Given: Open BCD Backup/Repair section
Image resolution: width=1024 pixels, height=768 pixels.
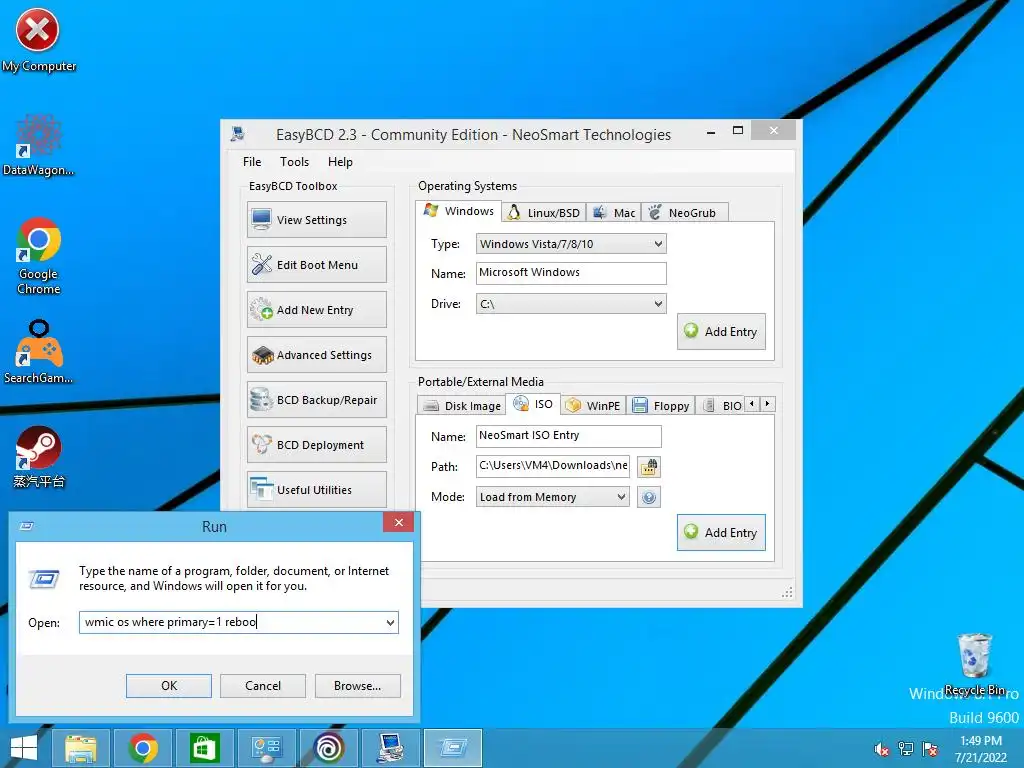Looking at the screenshot, I should [317, 400].
